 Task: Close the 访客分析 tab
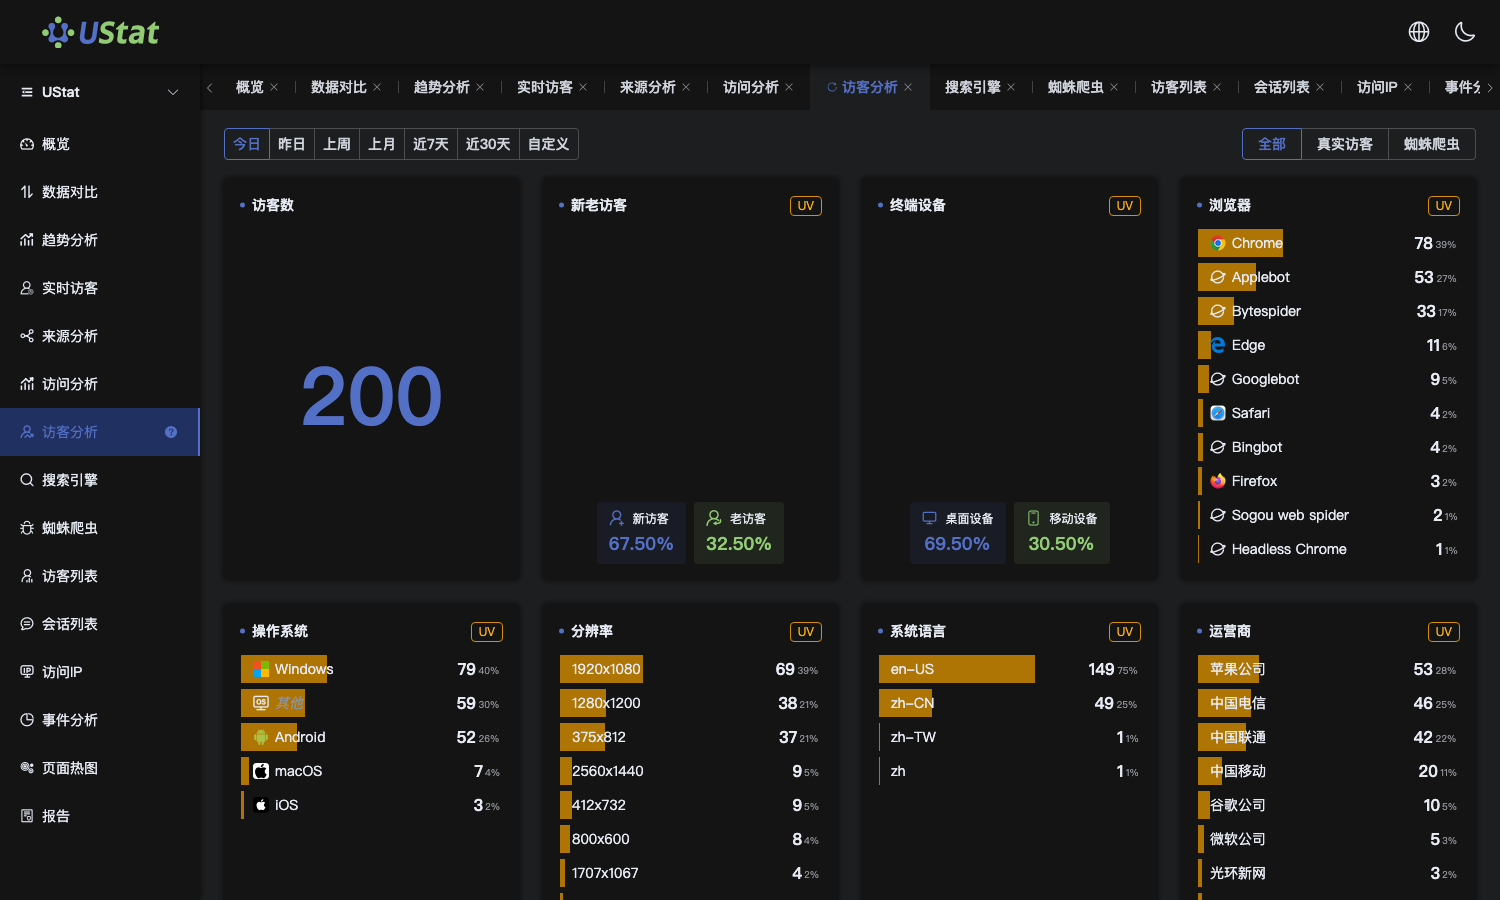908,87
